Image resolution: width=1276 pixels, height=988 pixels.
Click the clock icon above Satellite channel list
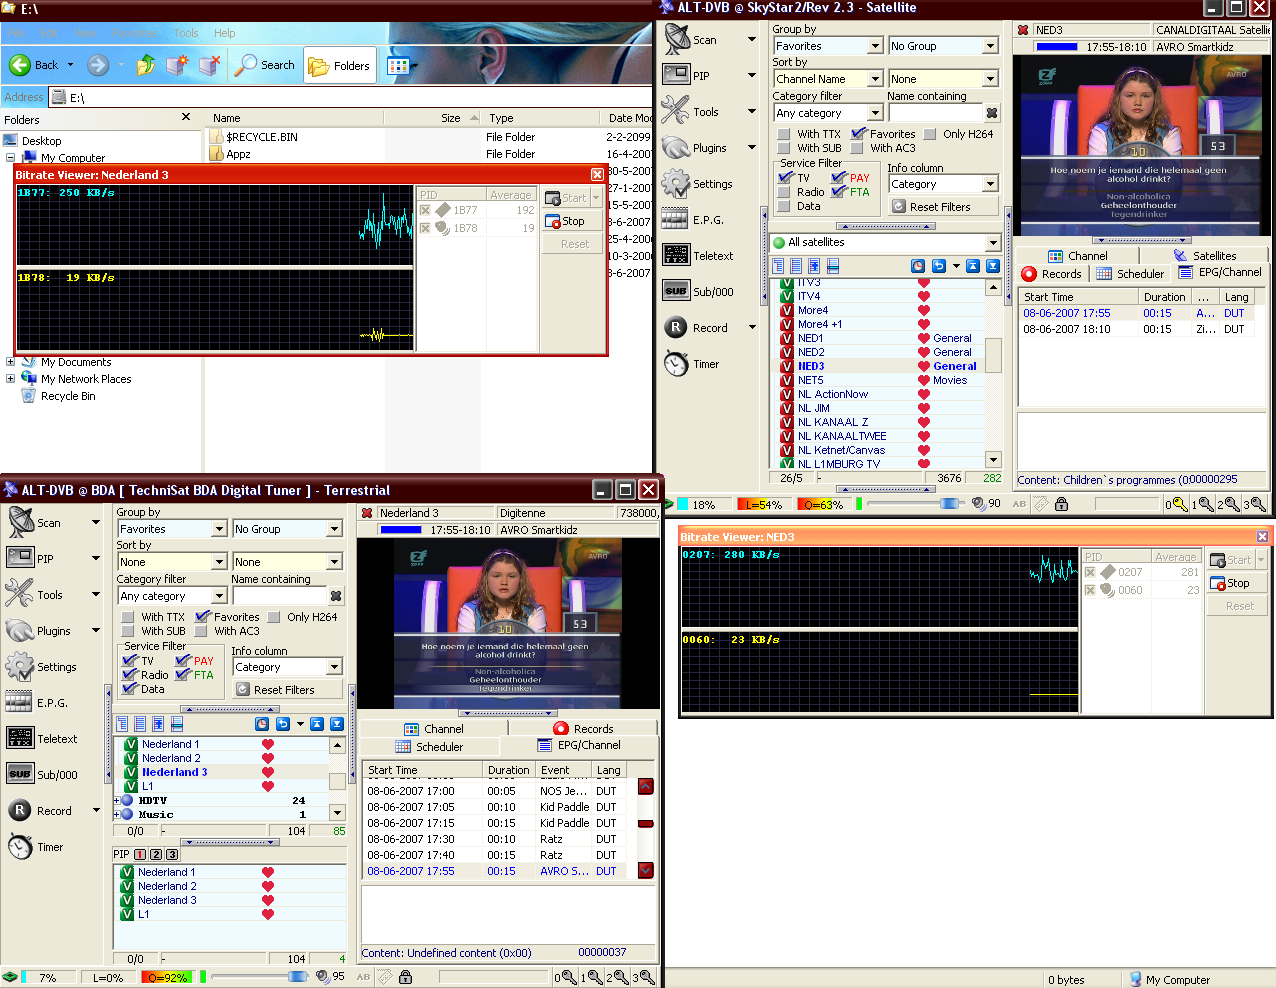tap(918, 266)
